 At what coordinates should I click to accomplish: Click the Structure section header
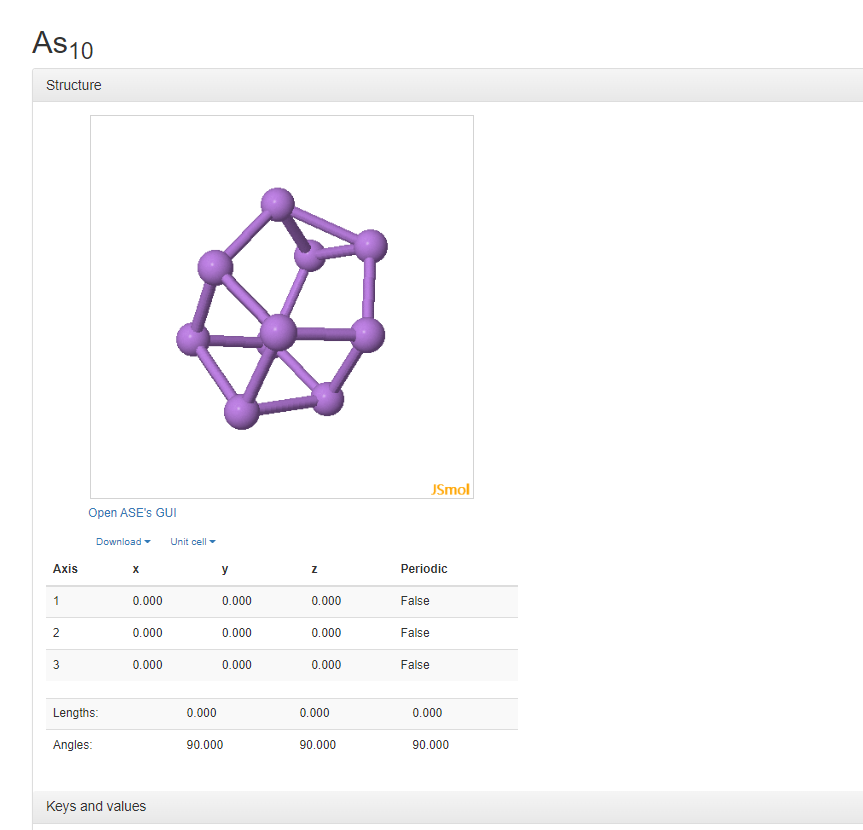pos(74,85)
